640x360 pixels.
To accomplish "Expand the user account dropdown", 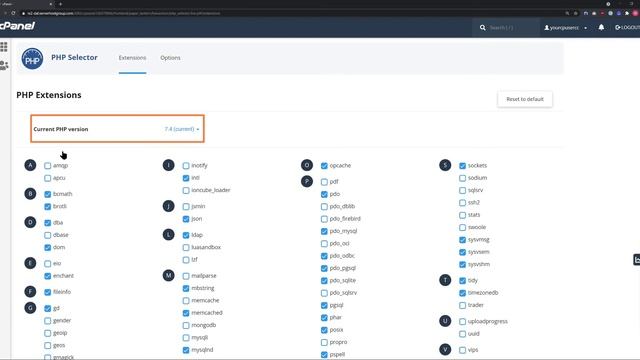I will coord(566,28).
